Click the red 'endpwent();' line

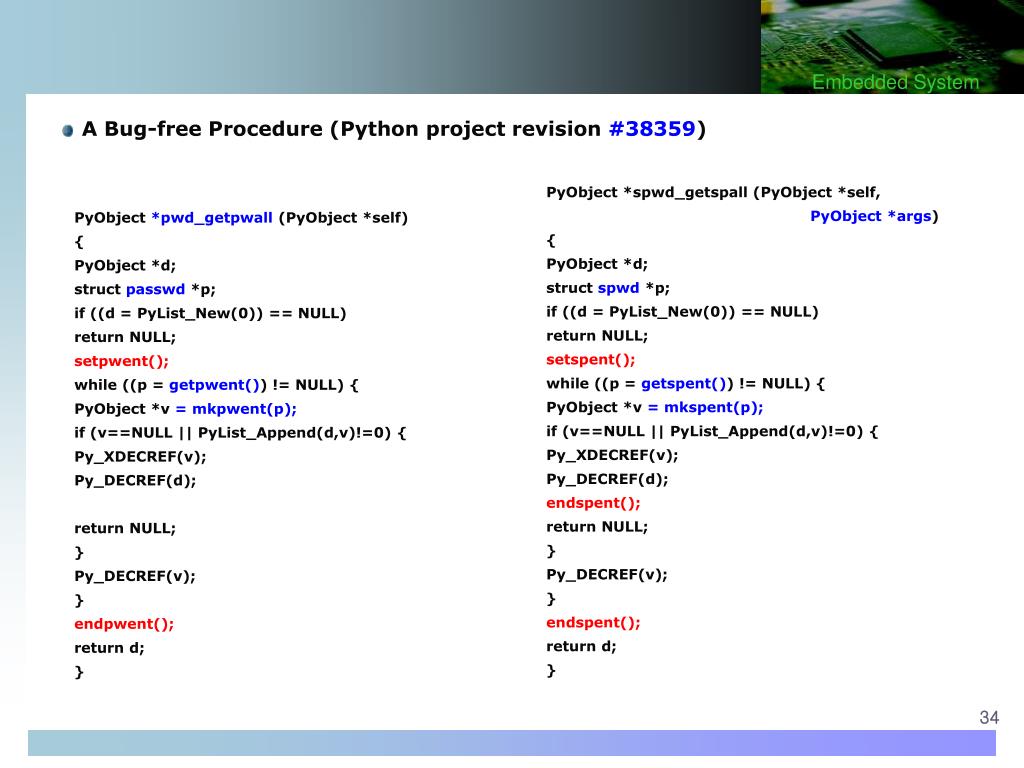[x=124, y=624]
